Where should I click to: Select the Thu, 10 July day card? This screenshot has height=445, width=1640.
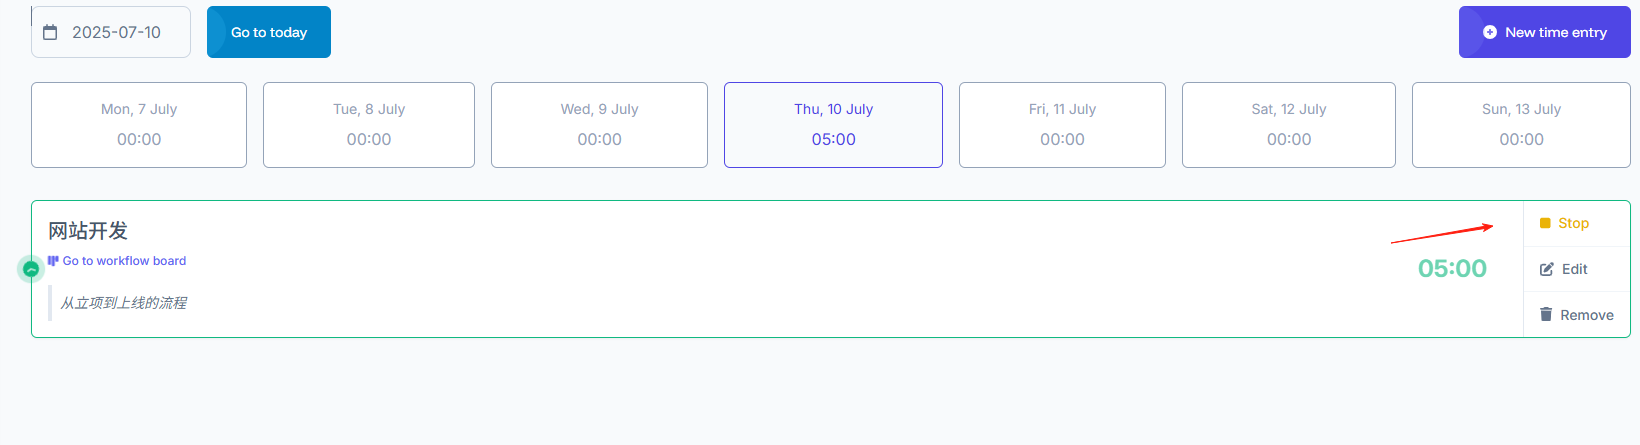click(x=833, y=125)
